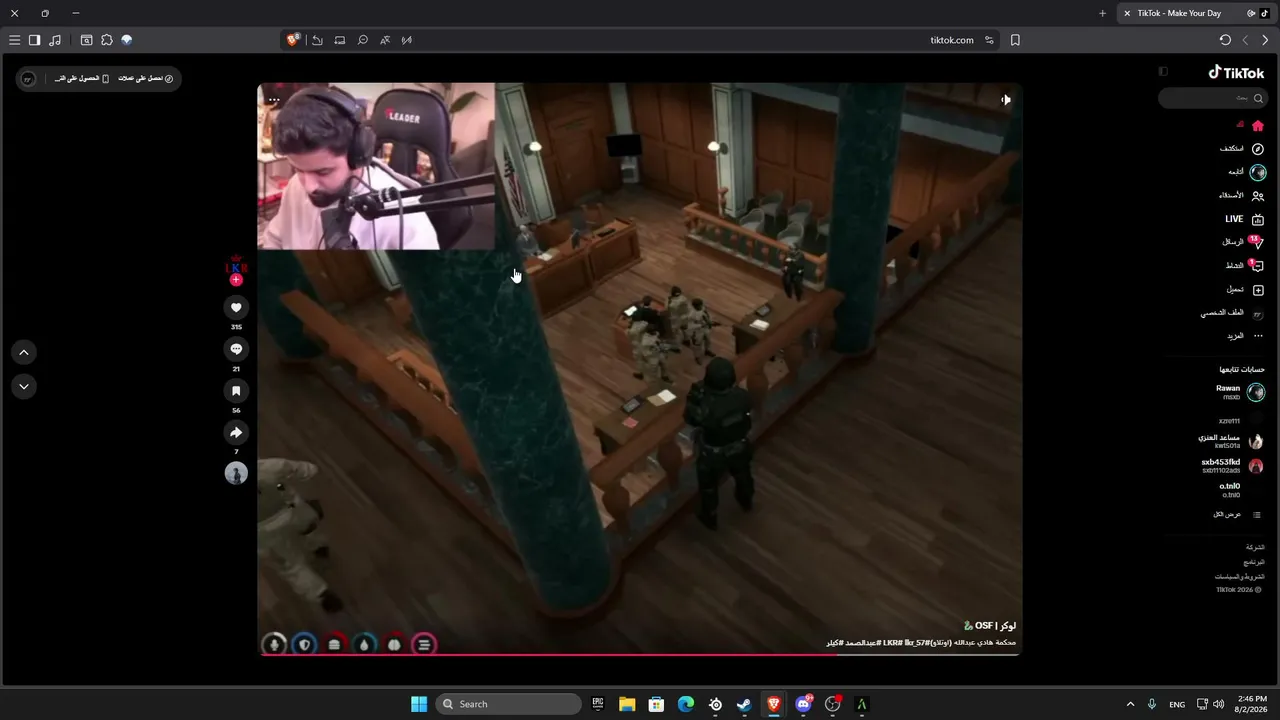Screen dimensions: 1280x720
Task: Open the video's three-dot options menu
Action: coord(273,100)
